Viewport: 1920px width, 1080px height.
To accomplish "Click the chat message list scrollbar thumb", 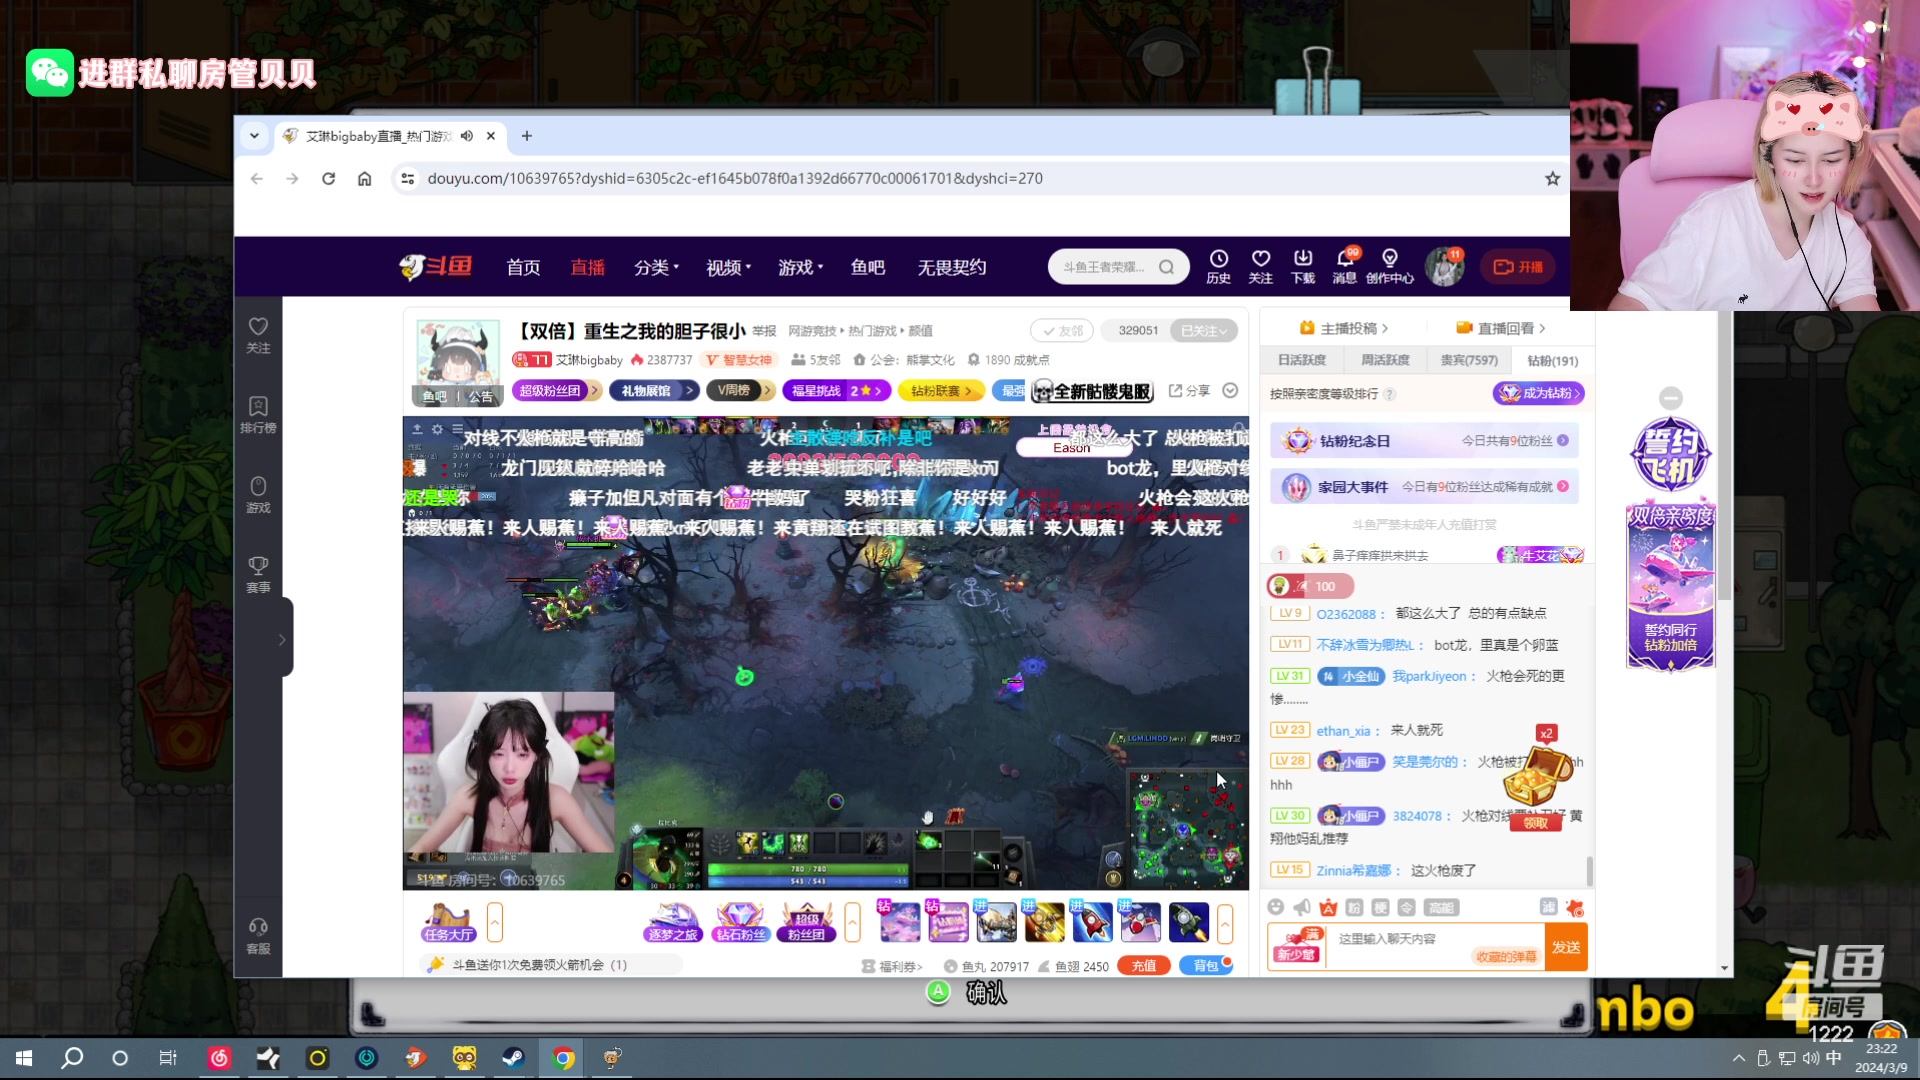I will coord(1590,870).
